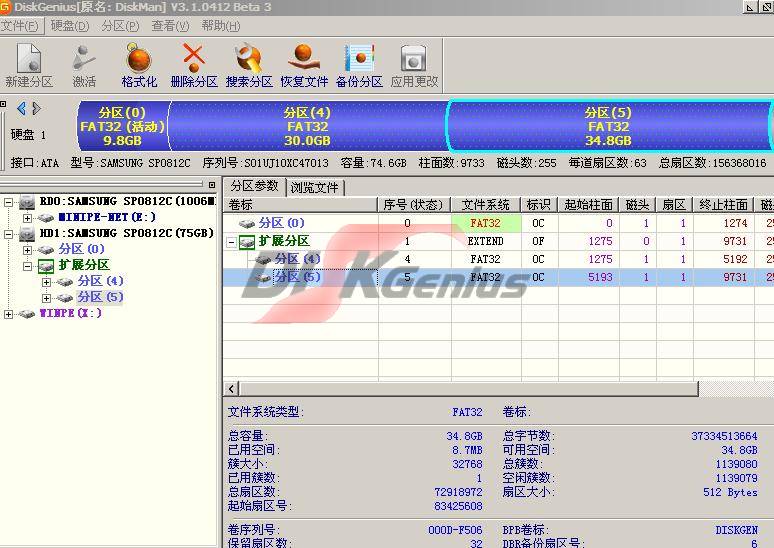
Task: Select the 分区(4) FAT32 30.0GB disk bar
Action: [x=307, y=126]
